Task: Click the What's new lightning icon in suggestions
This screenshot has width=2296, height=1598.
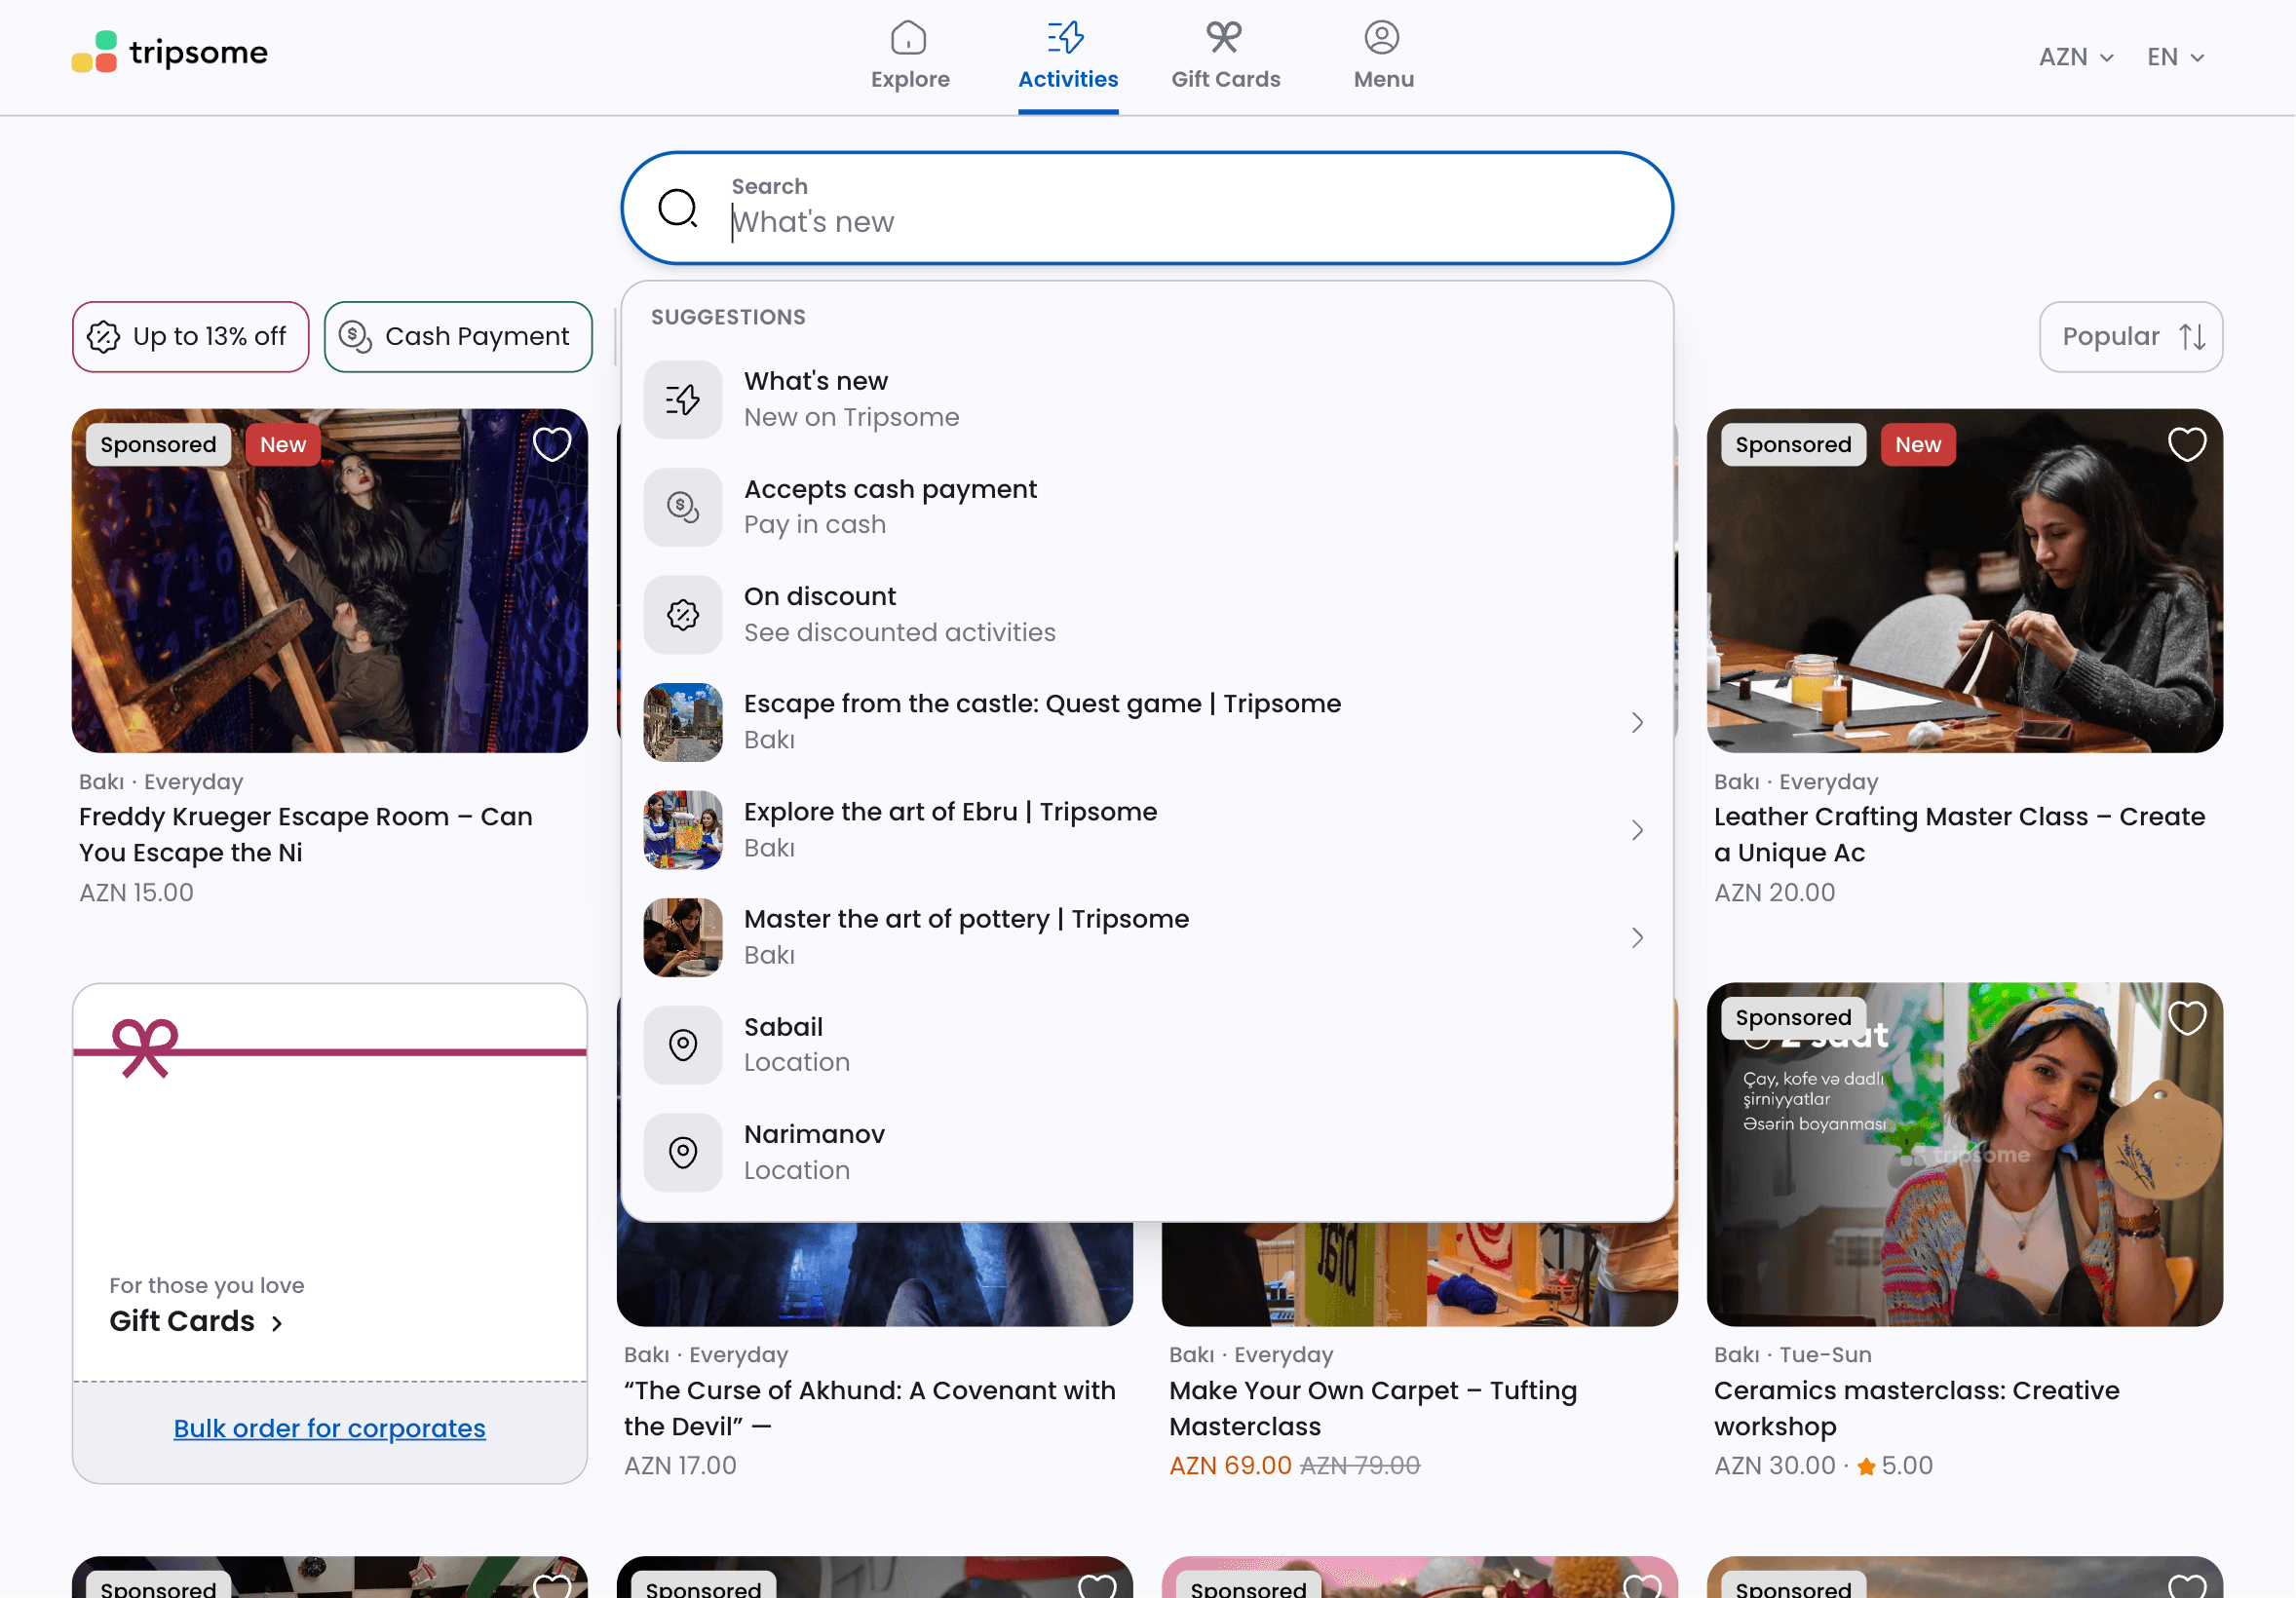Action: click(x=683, y=399)
